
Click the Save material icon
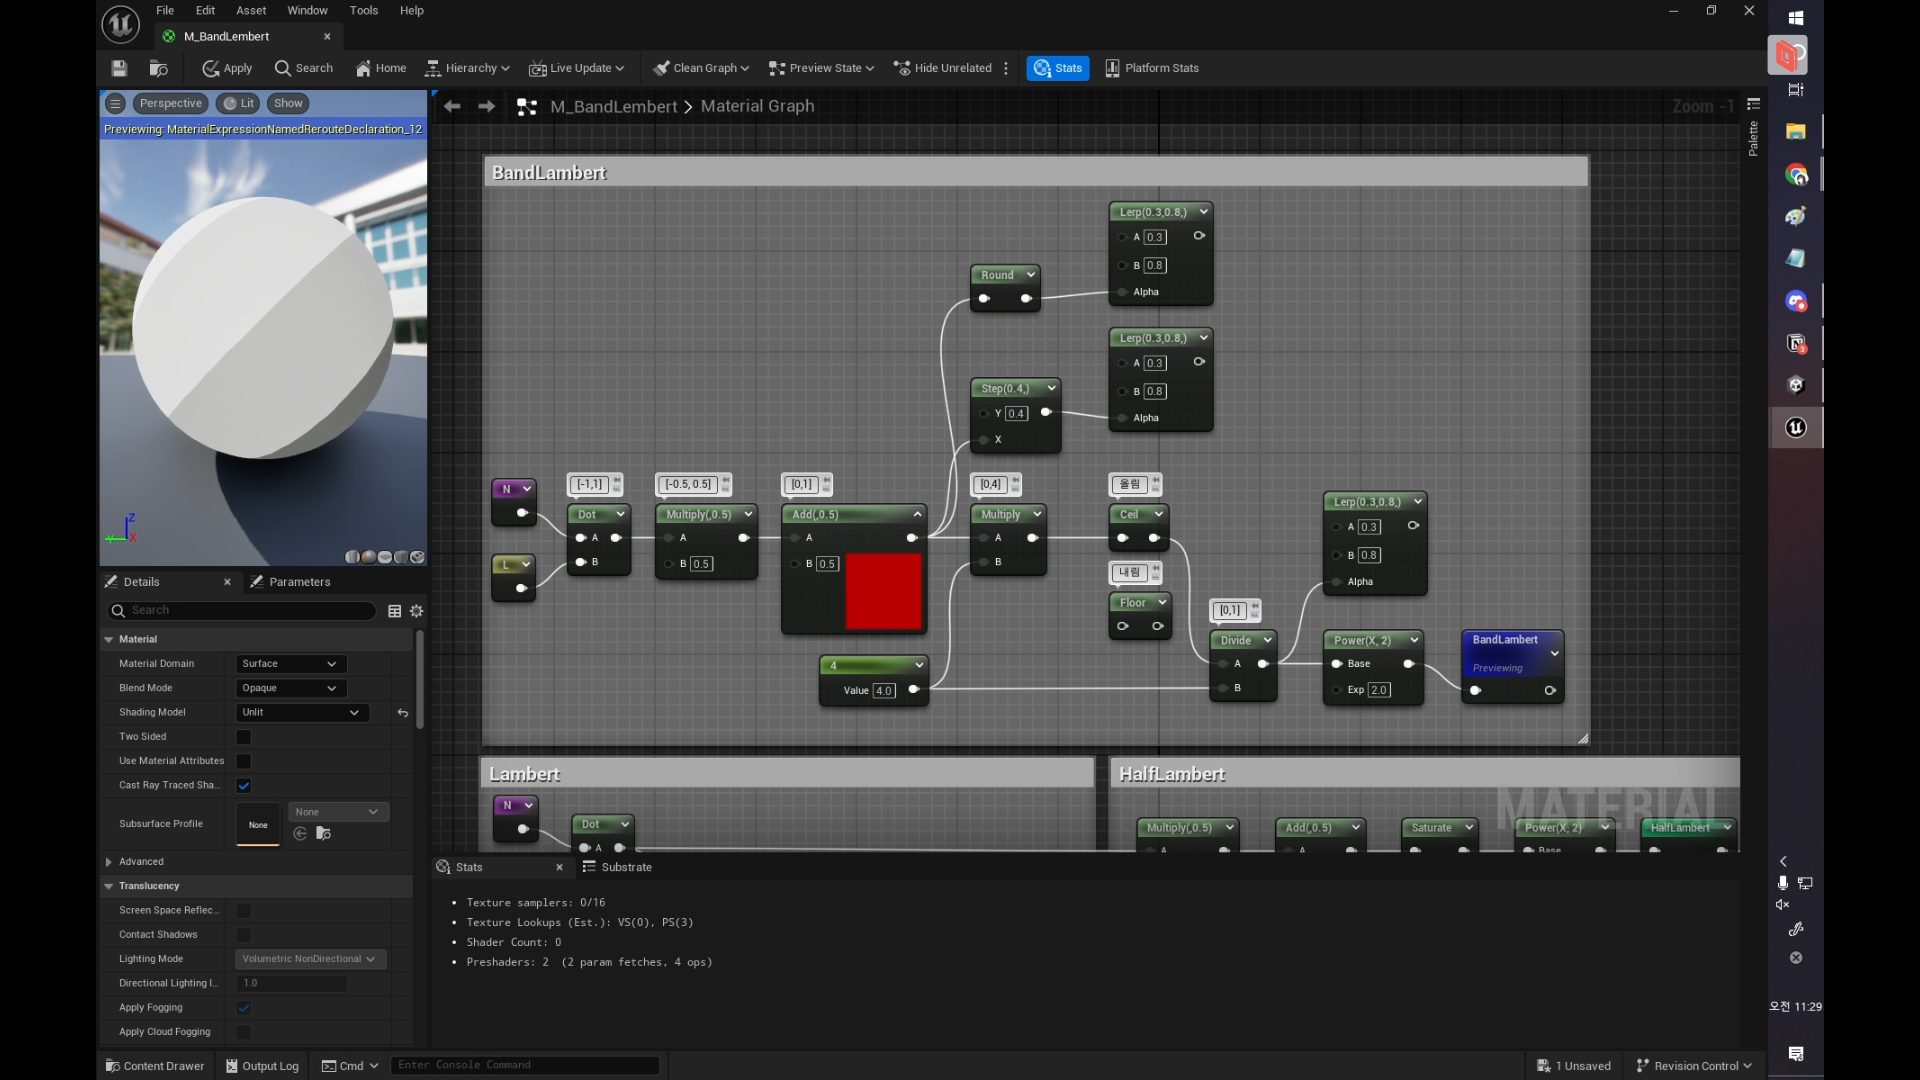click(x=119, y=68)
